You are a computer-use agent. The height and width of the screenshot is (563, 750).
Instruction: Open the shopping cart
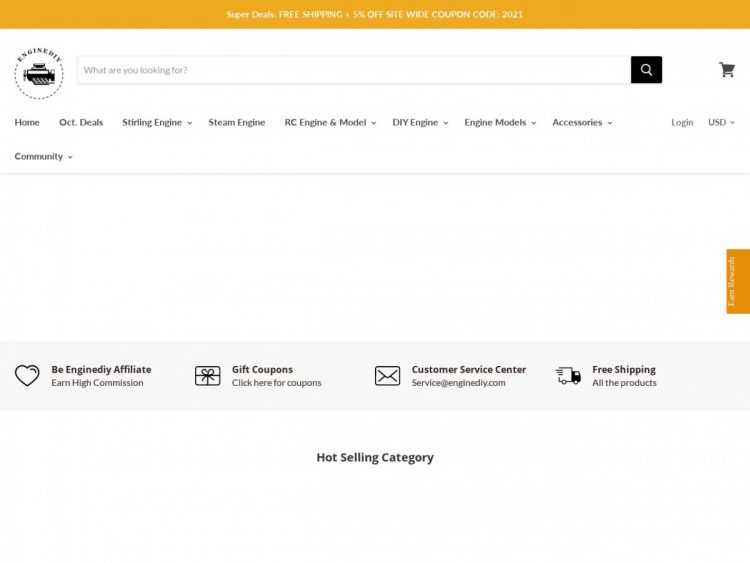tap(726, 70)
